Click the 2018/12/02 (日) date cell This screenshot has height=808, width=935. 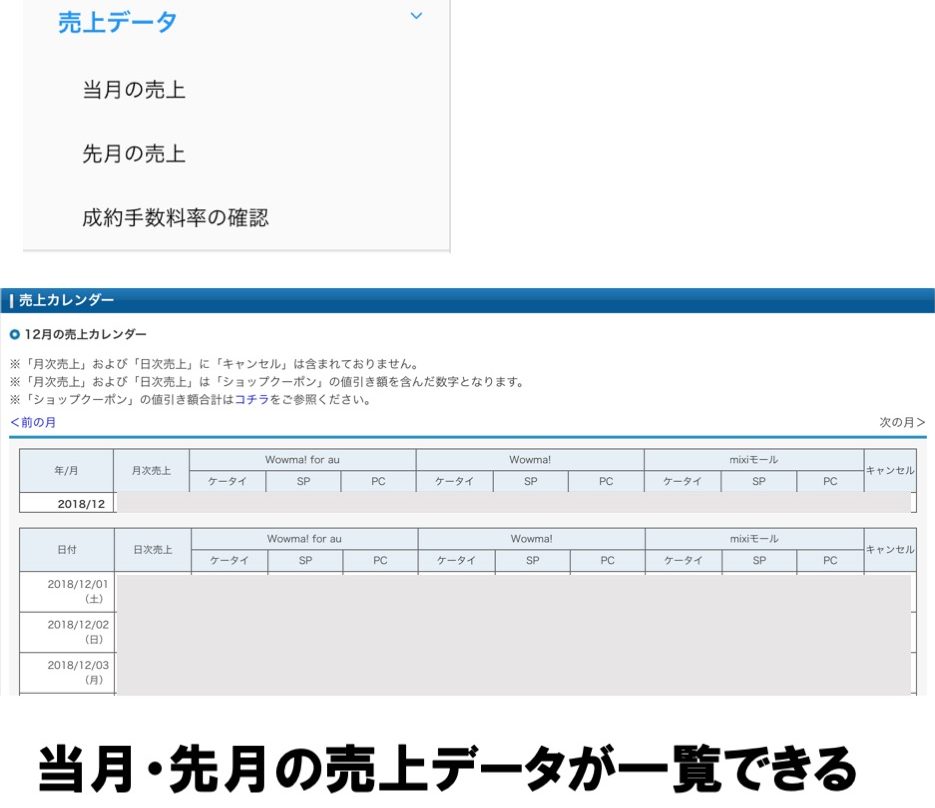[x=67, y=632]
